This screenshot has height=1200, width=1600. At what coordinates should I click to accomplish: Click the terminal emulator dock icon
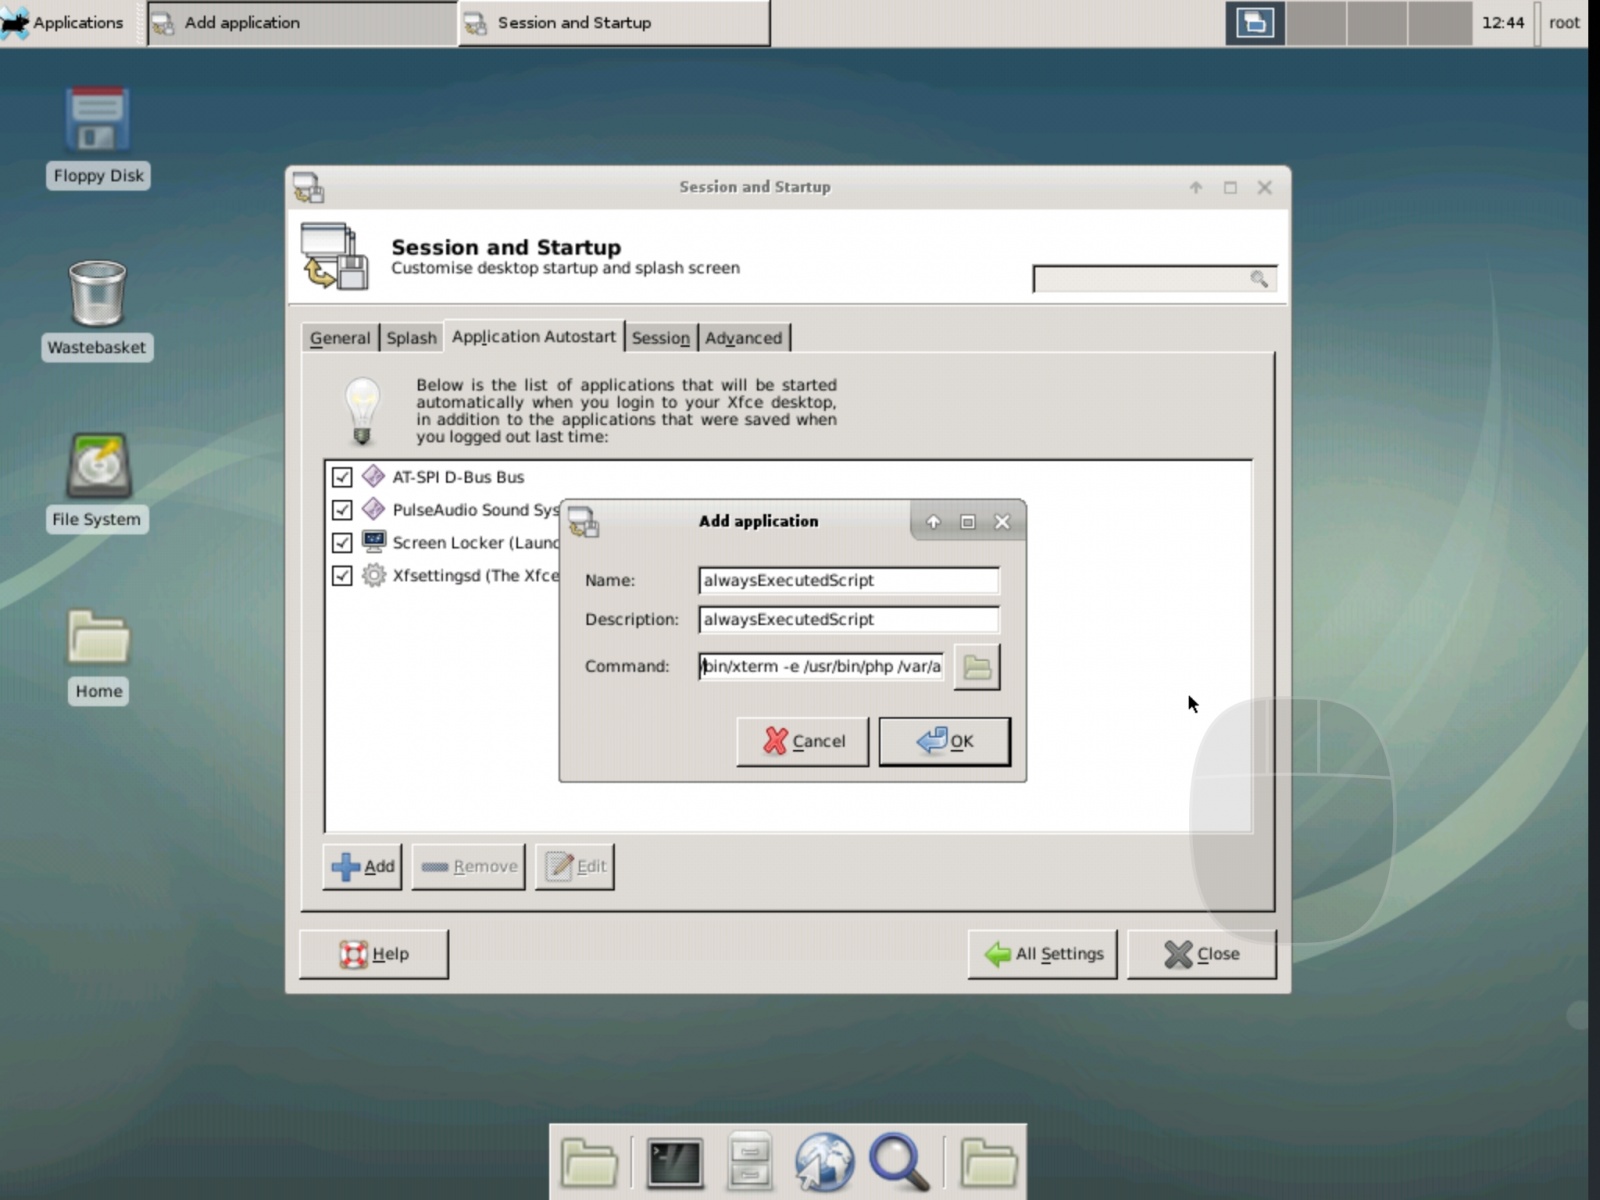(x=674, y=1163)
